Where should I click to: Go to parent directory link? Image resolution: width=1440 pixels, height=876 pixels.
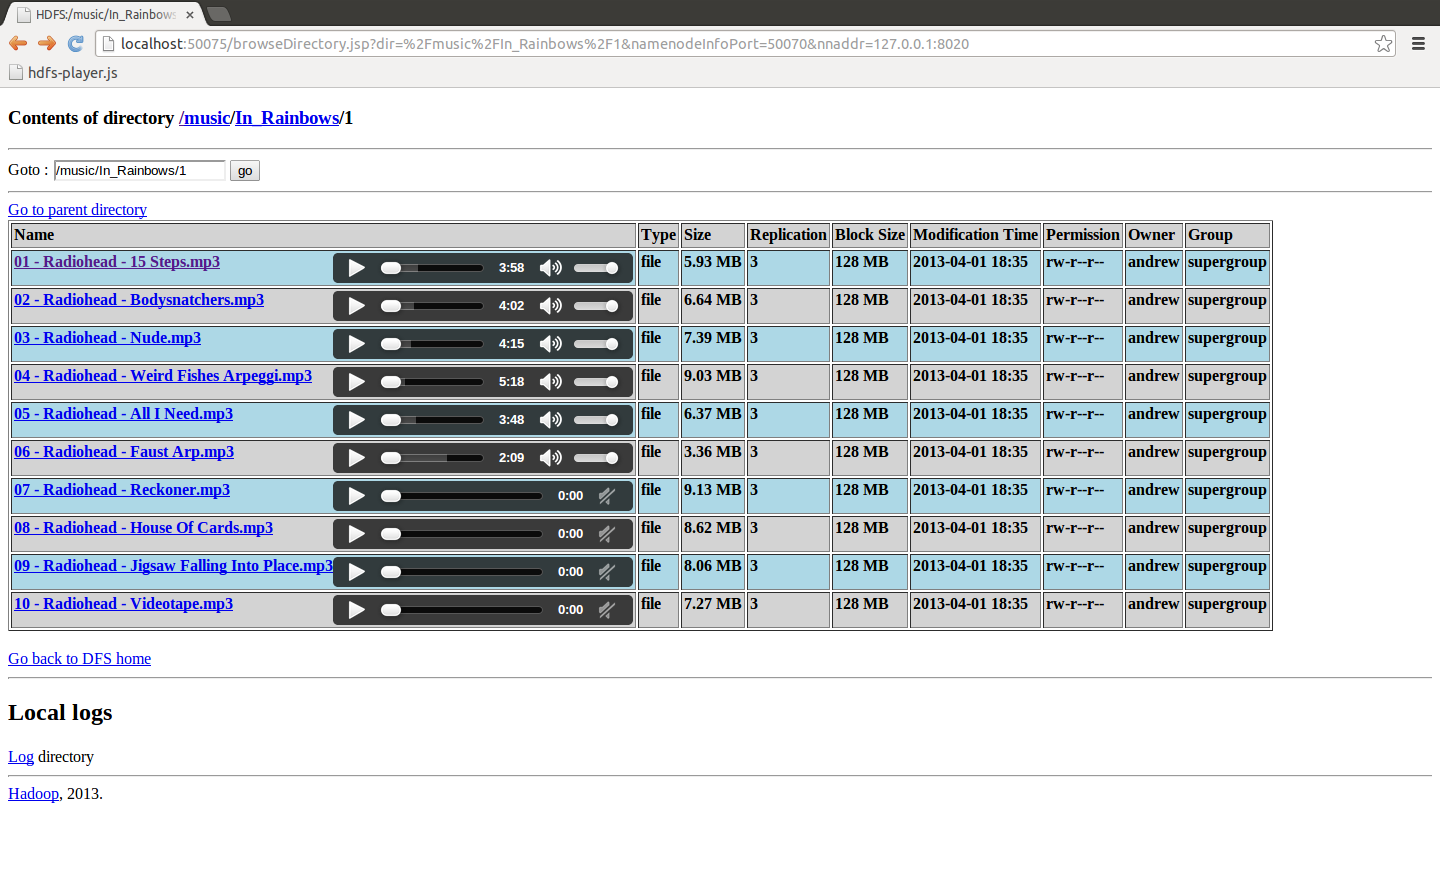pos(77,210)
